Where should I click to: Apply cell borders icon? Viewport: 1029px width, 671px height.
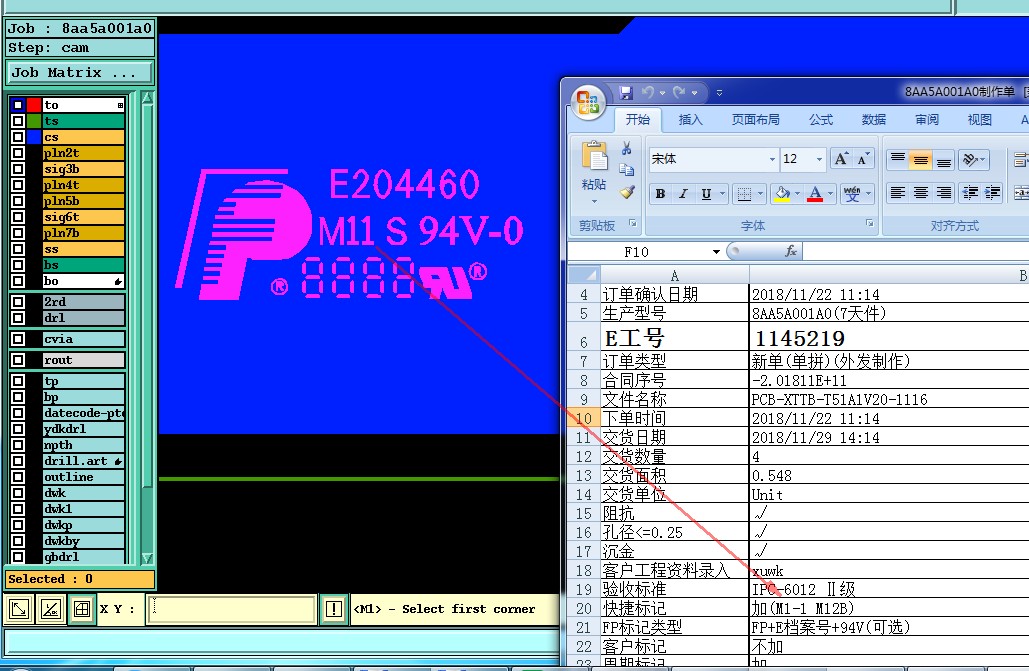tap(744, 194)
